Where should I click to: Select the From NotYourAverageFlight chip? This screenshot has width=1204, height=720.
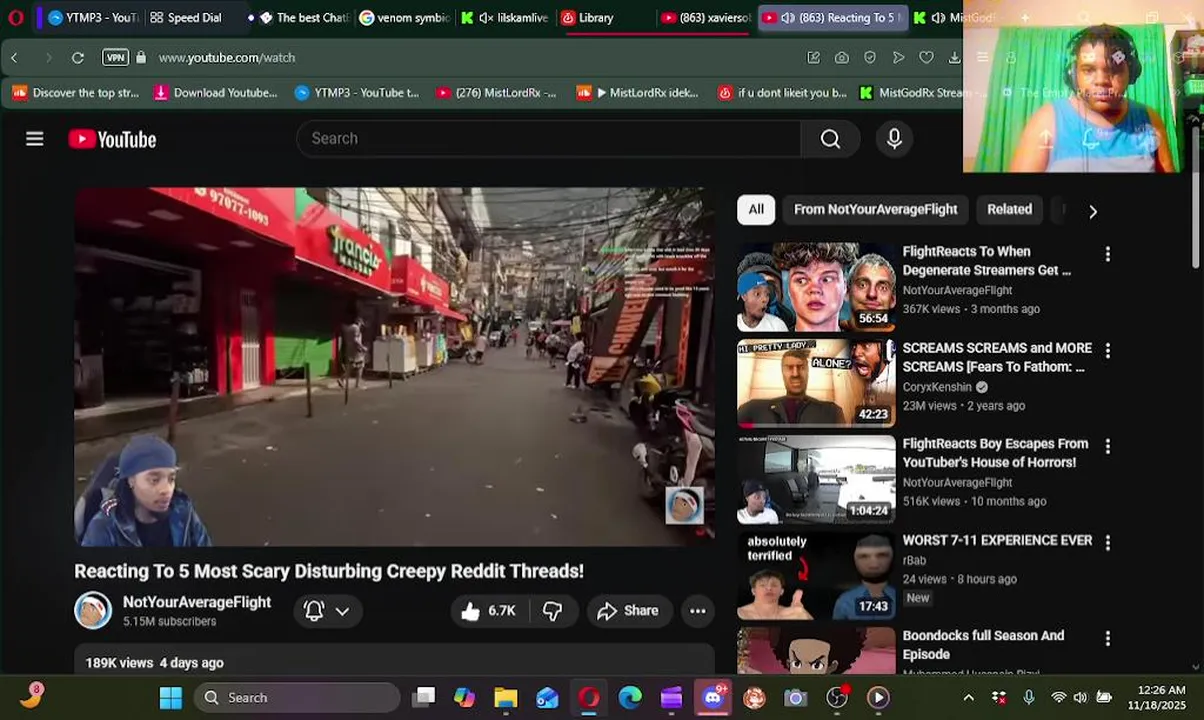tap(876, 209)
